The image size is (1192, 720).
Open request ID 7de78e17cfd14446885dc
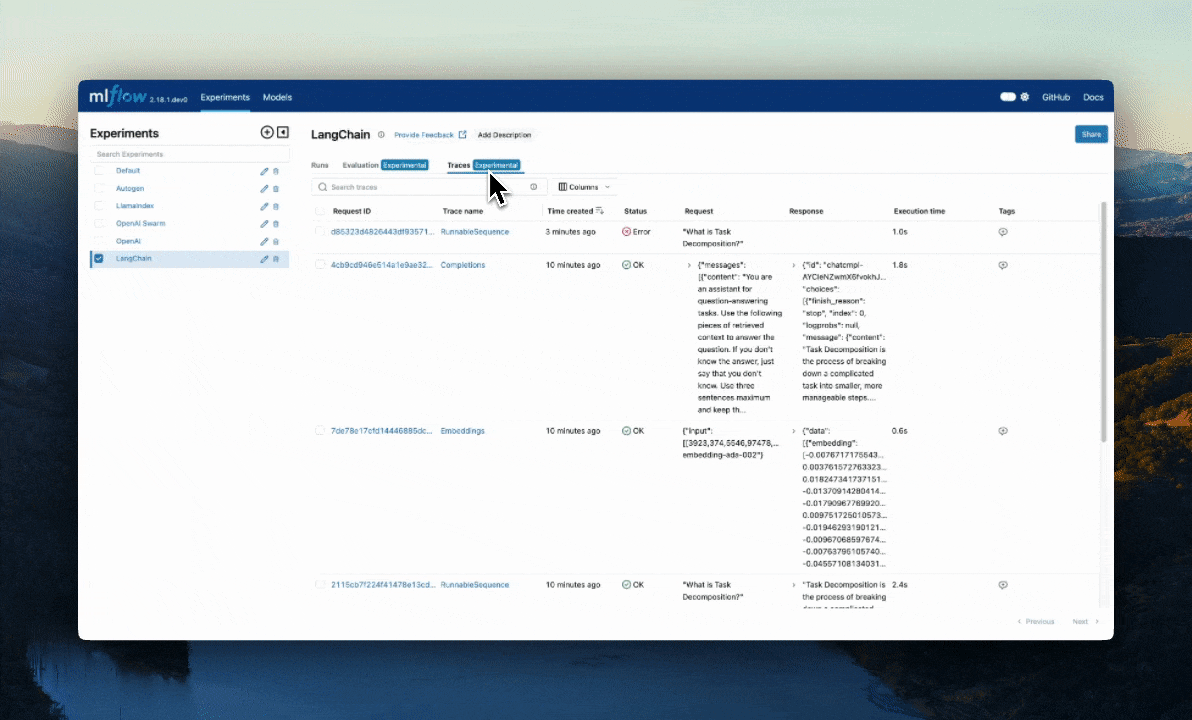[x=382, y=431]
